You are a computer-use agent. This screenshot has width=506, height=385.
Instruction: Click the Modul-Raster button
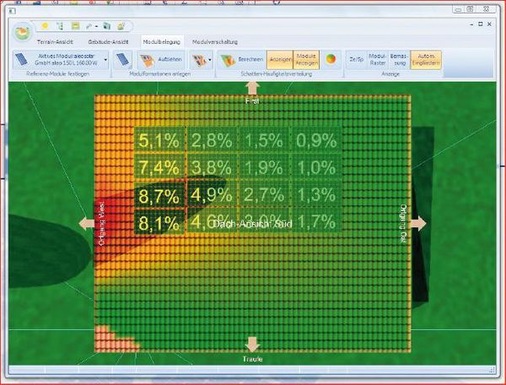(377, 60)
